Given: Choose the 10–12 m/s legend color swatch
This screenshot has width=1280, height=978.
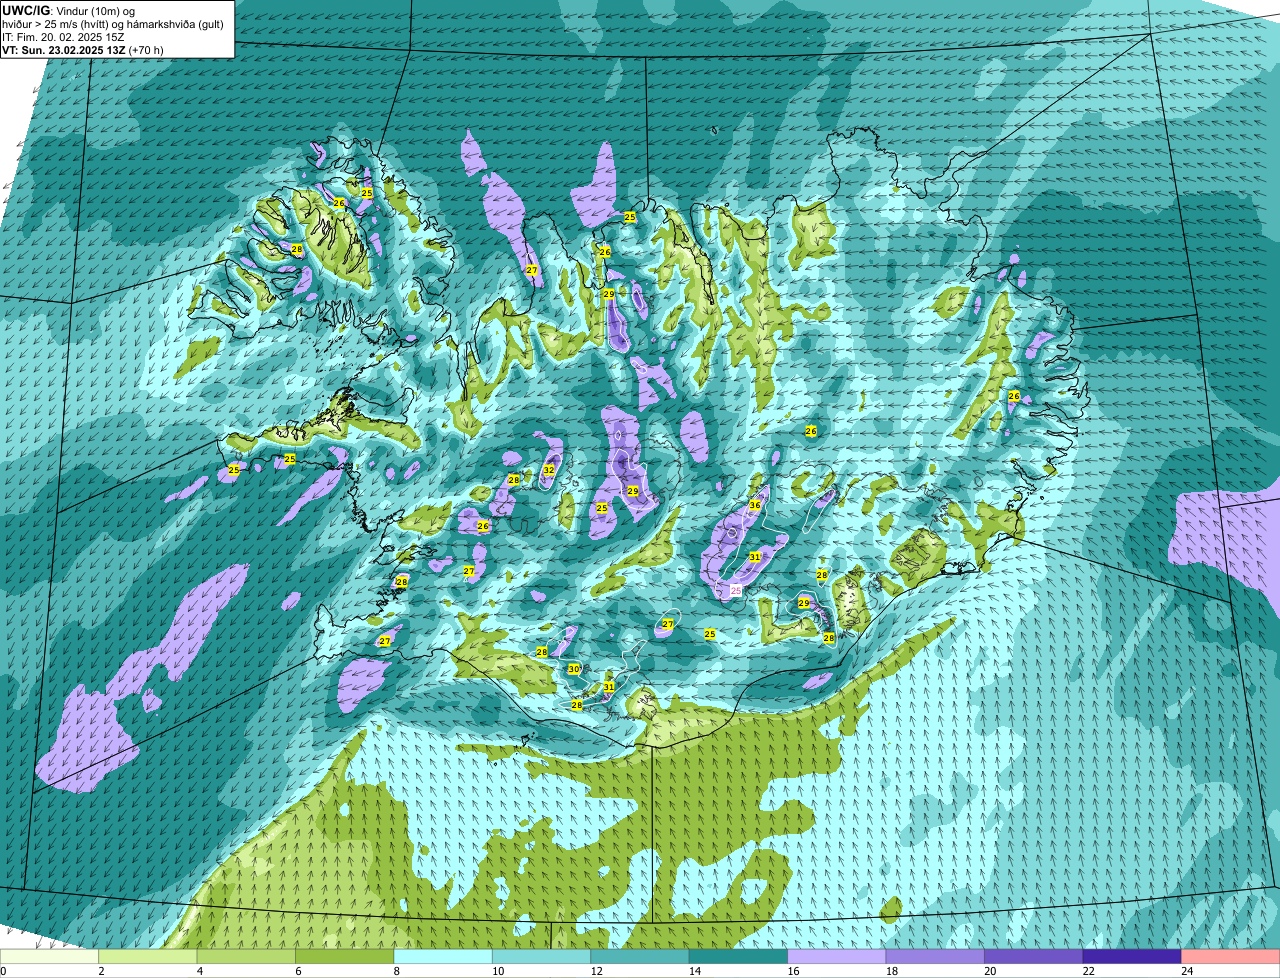Looking at the screenshot, I should [x=542, y=956].
